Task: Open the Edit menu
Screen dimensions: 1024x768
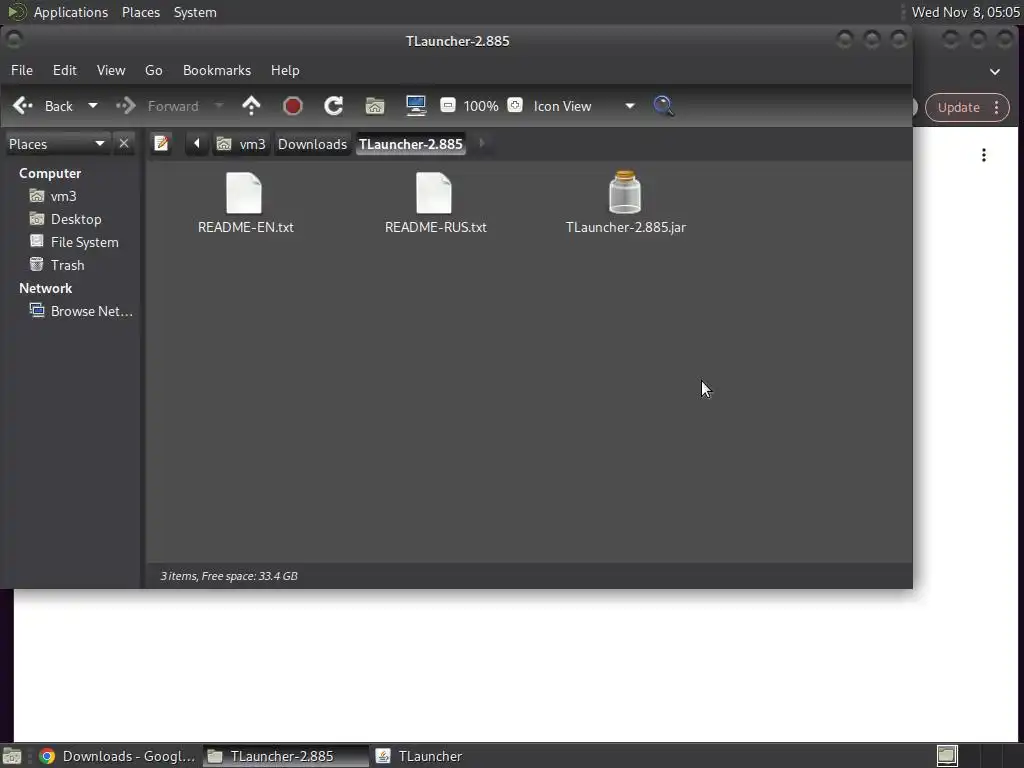Action: (x=65, y=70)
